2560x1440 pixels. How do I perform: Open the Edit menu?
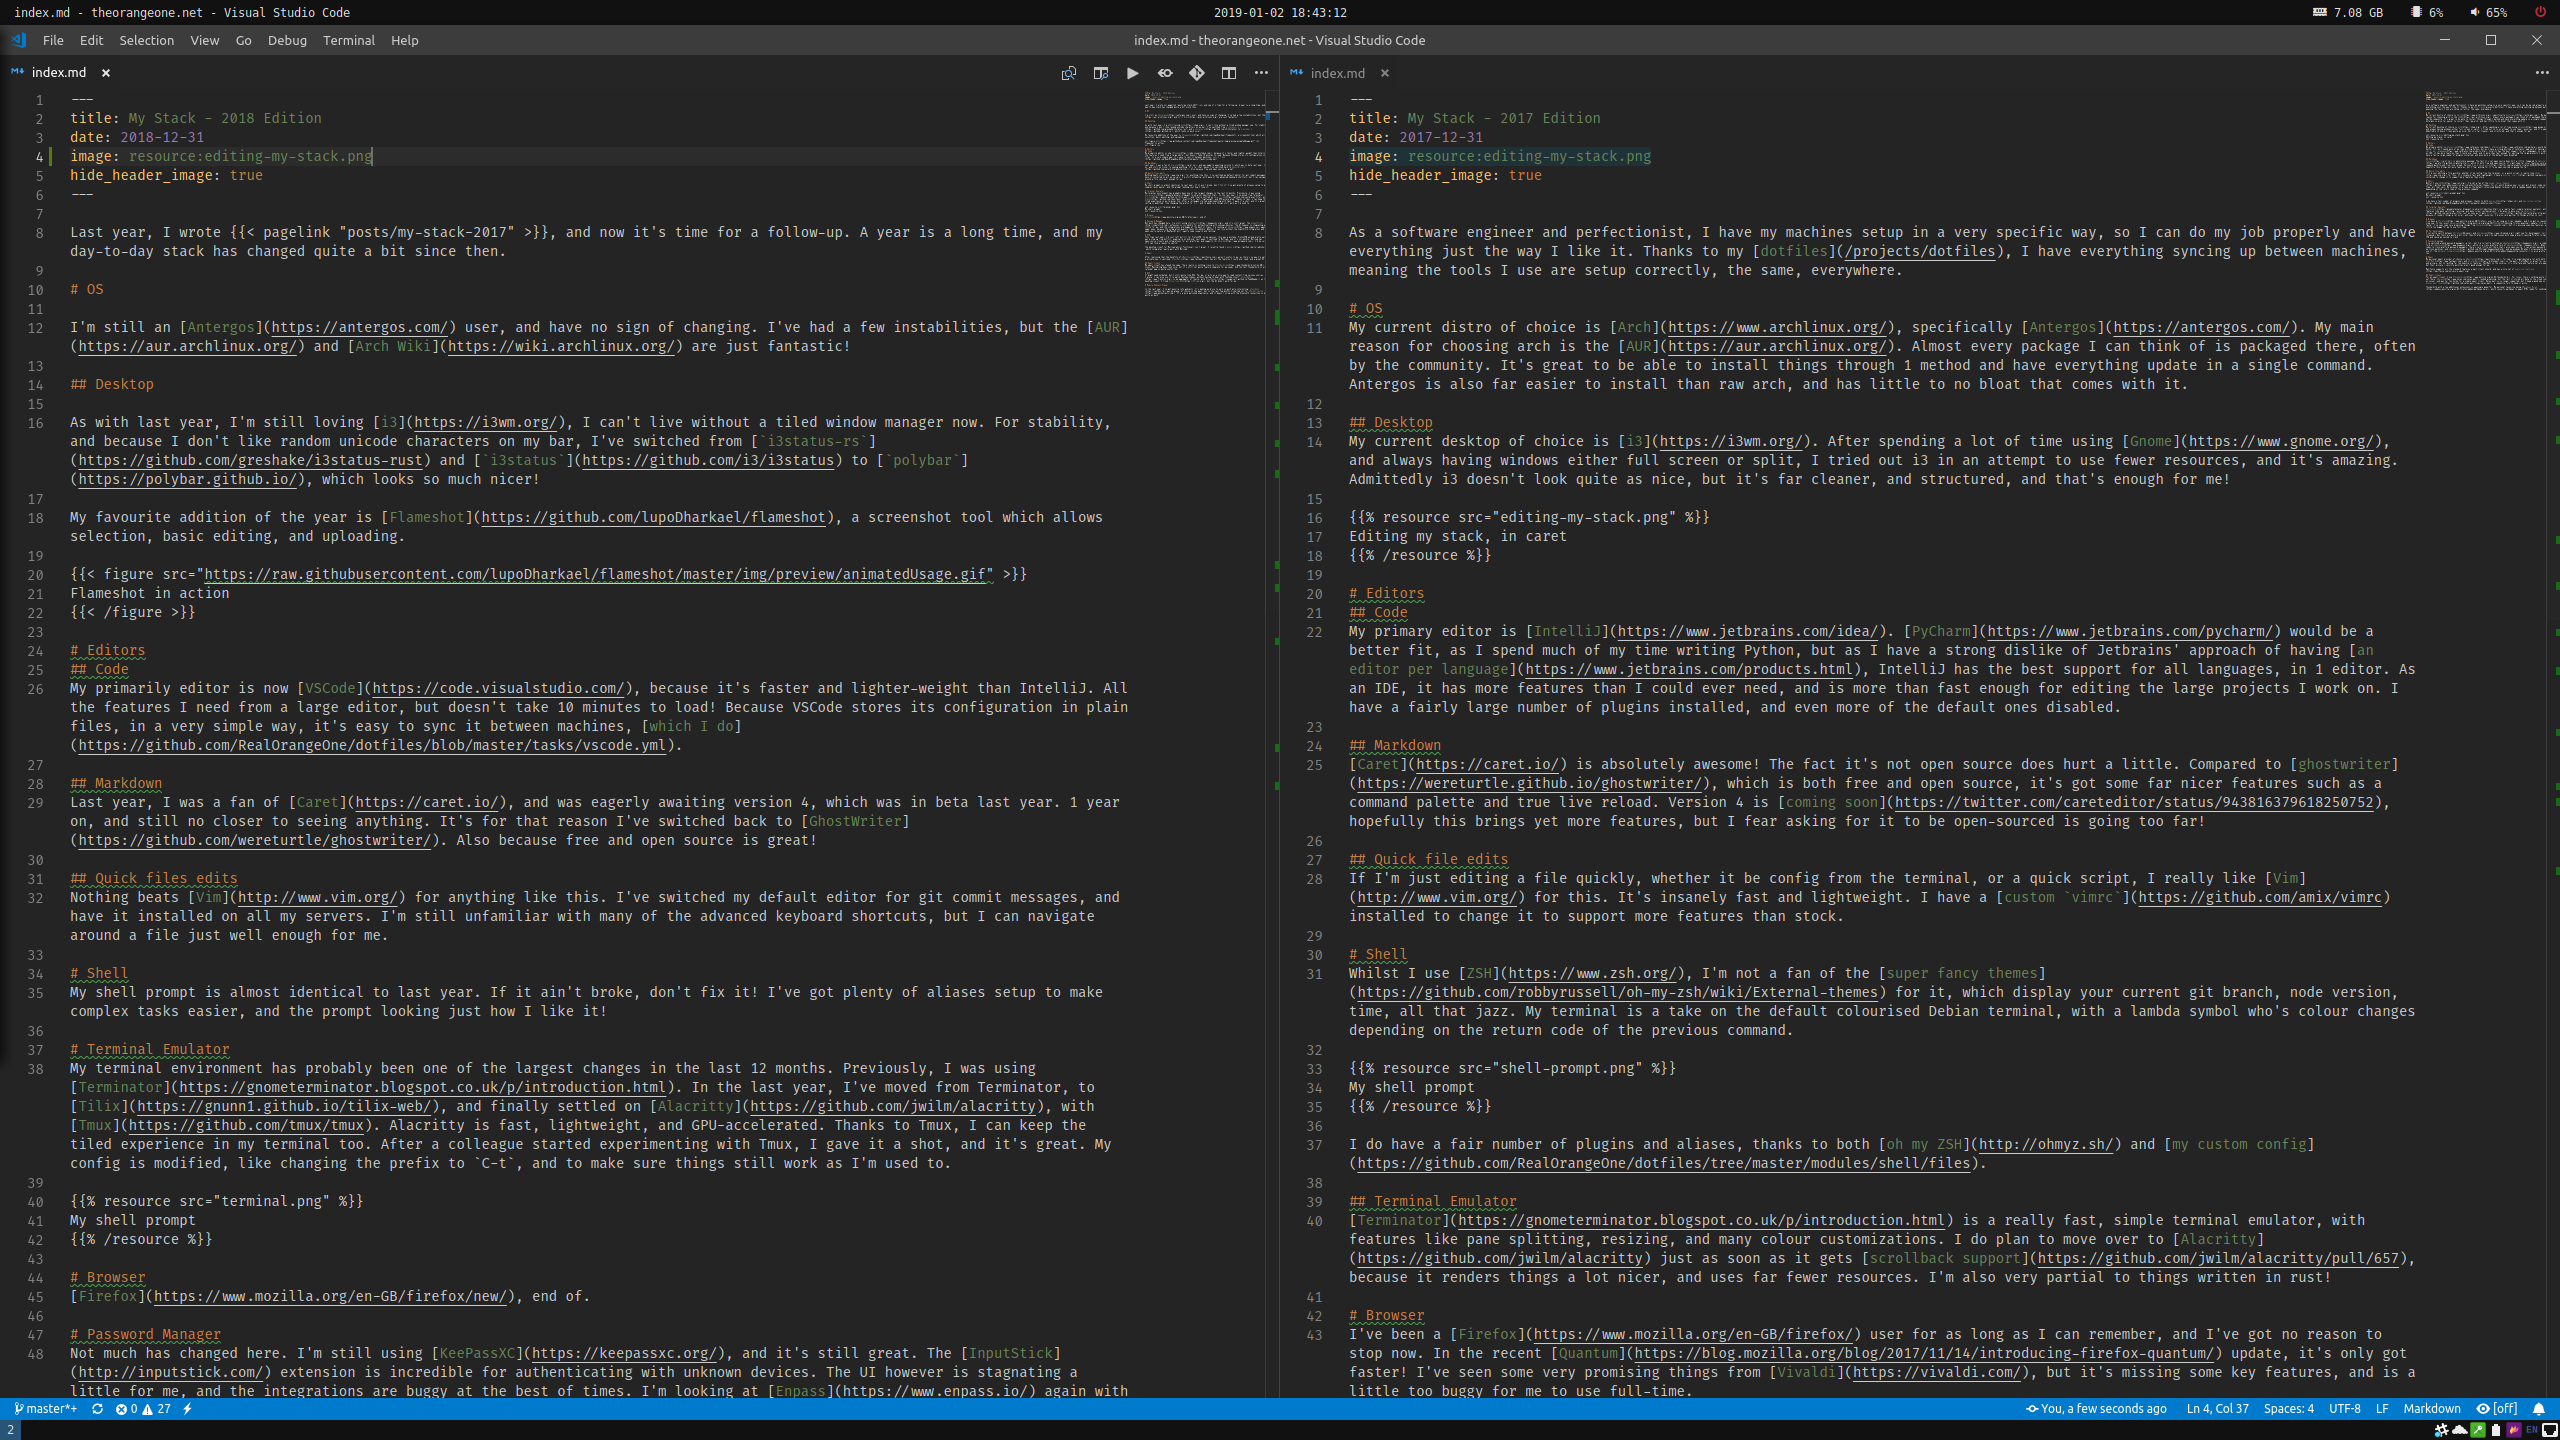point(91,40)
